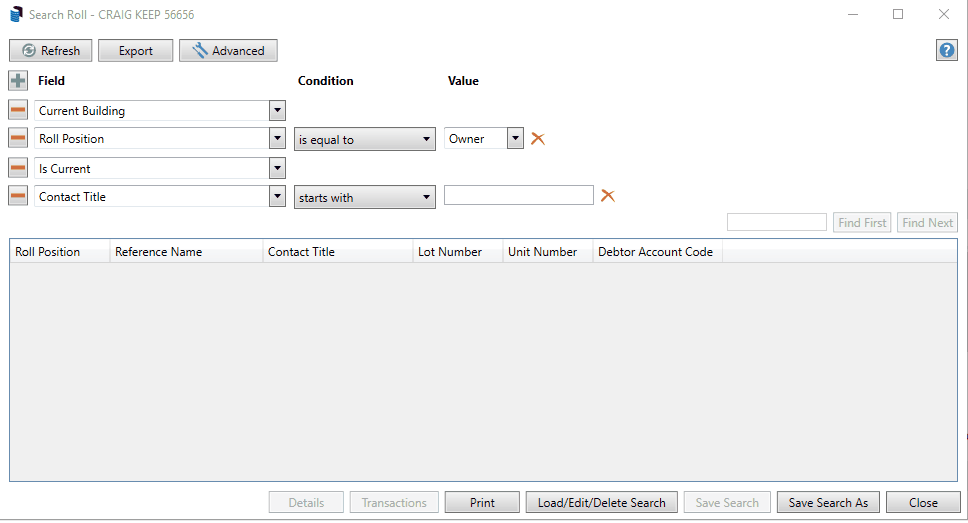Open the 'is equal to' condition dropdown

364,139
